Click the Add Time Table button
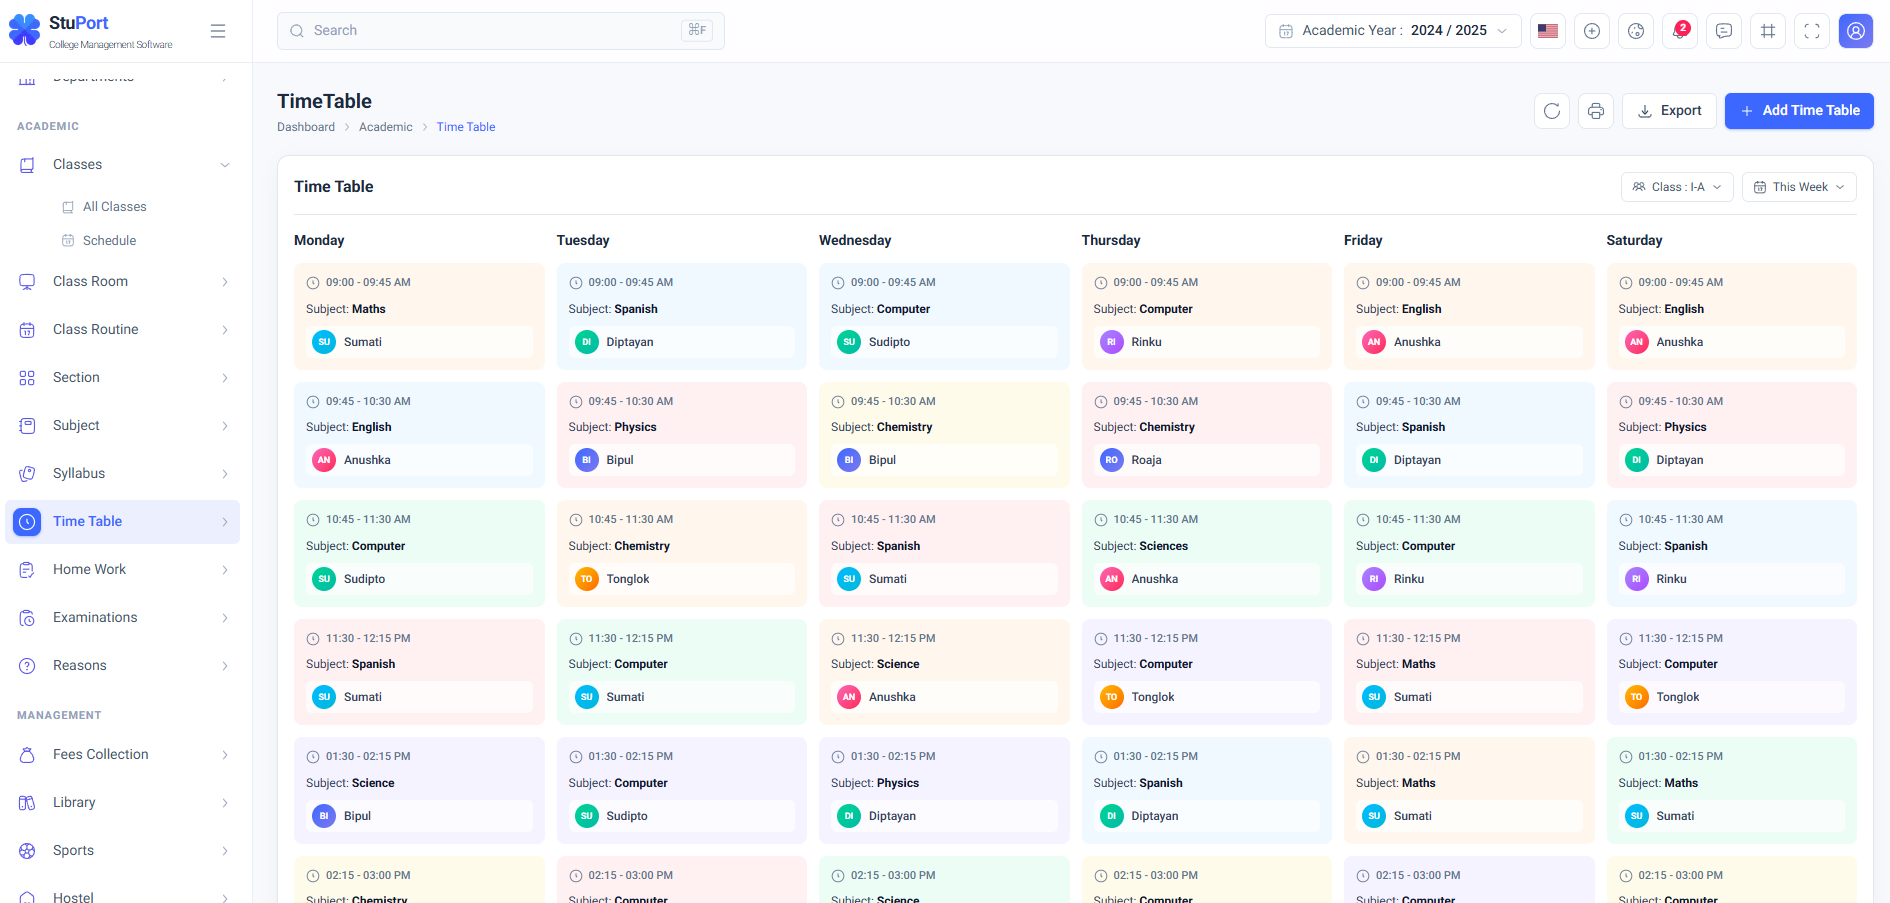The width and height of the screenshot is (1890, 903). (1799, 111)
